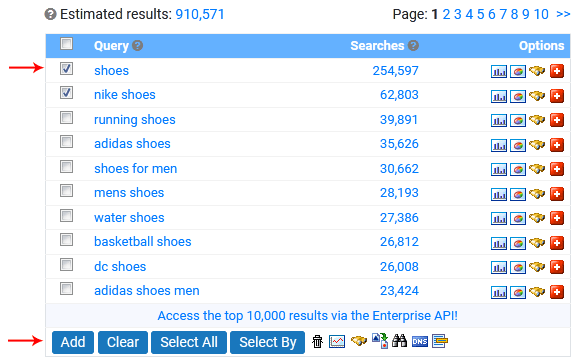Click the black binoculars icon
Image resolution: width=580 pixels, height=360 pixels.
point(399,340)
